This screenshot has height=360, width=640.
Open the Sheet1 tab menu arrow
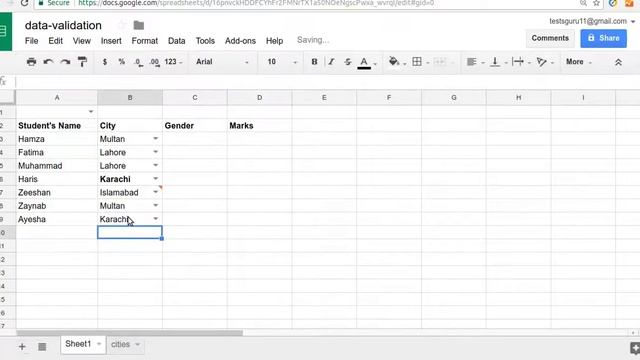[99, 344]
